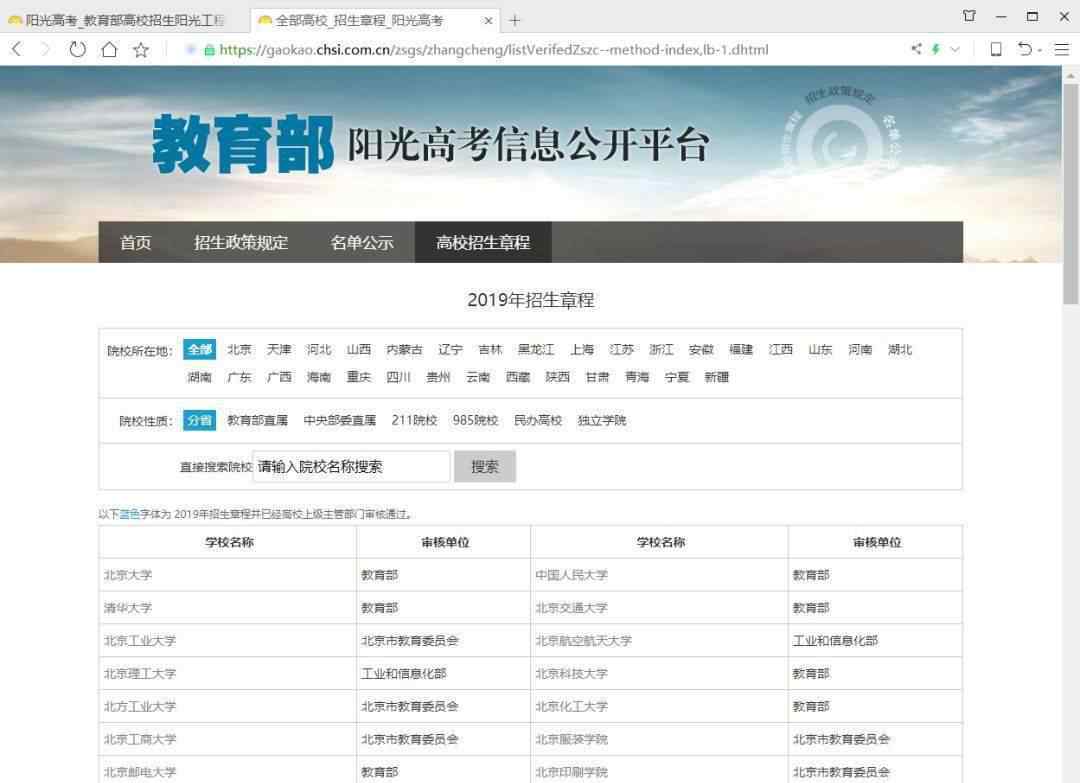Filter by 民办高校 school type
Screen dimensions: 1080x783
point(538,420)
